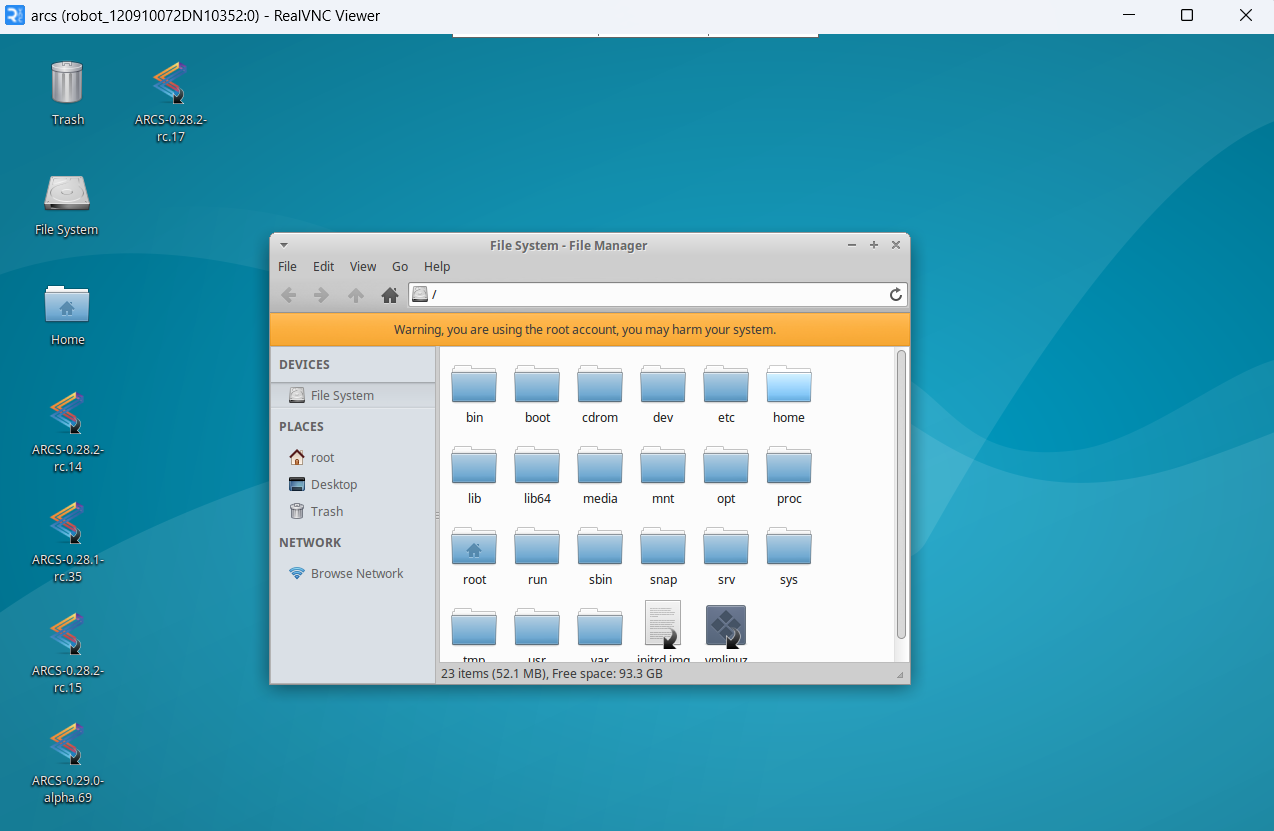Select the initrd.img file icon
Viewport: 1274px width, 831px height.
coord(663,625)
